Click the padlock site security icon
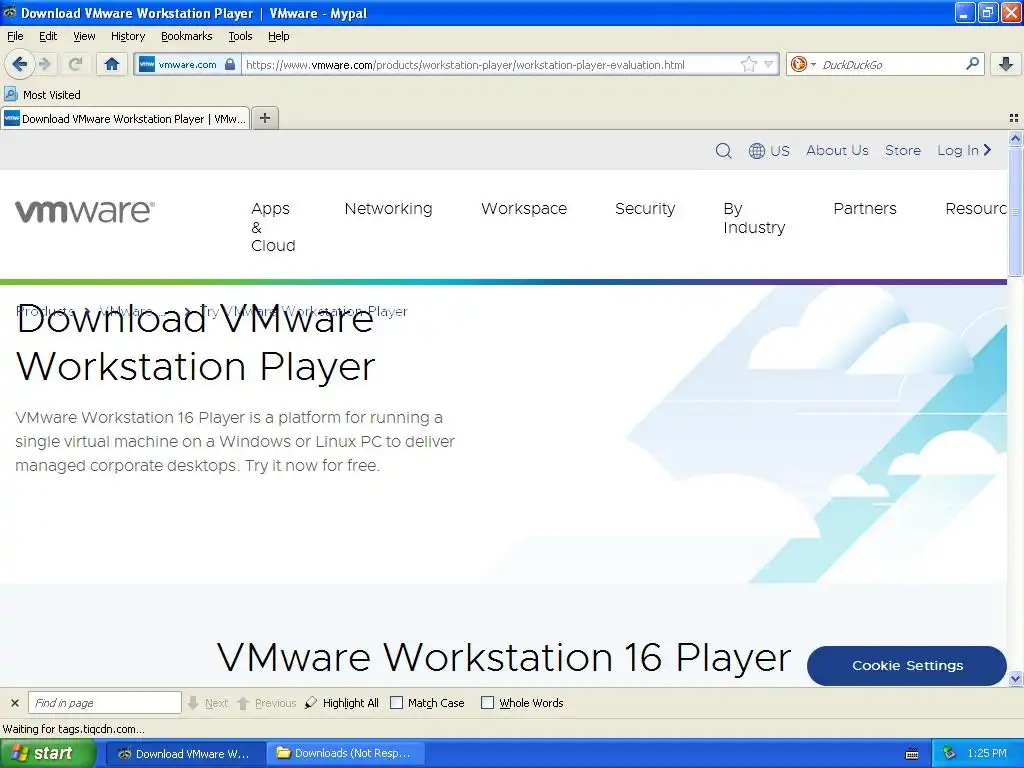The width and height of the screenshot is (1024, 768). (230, 64)
